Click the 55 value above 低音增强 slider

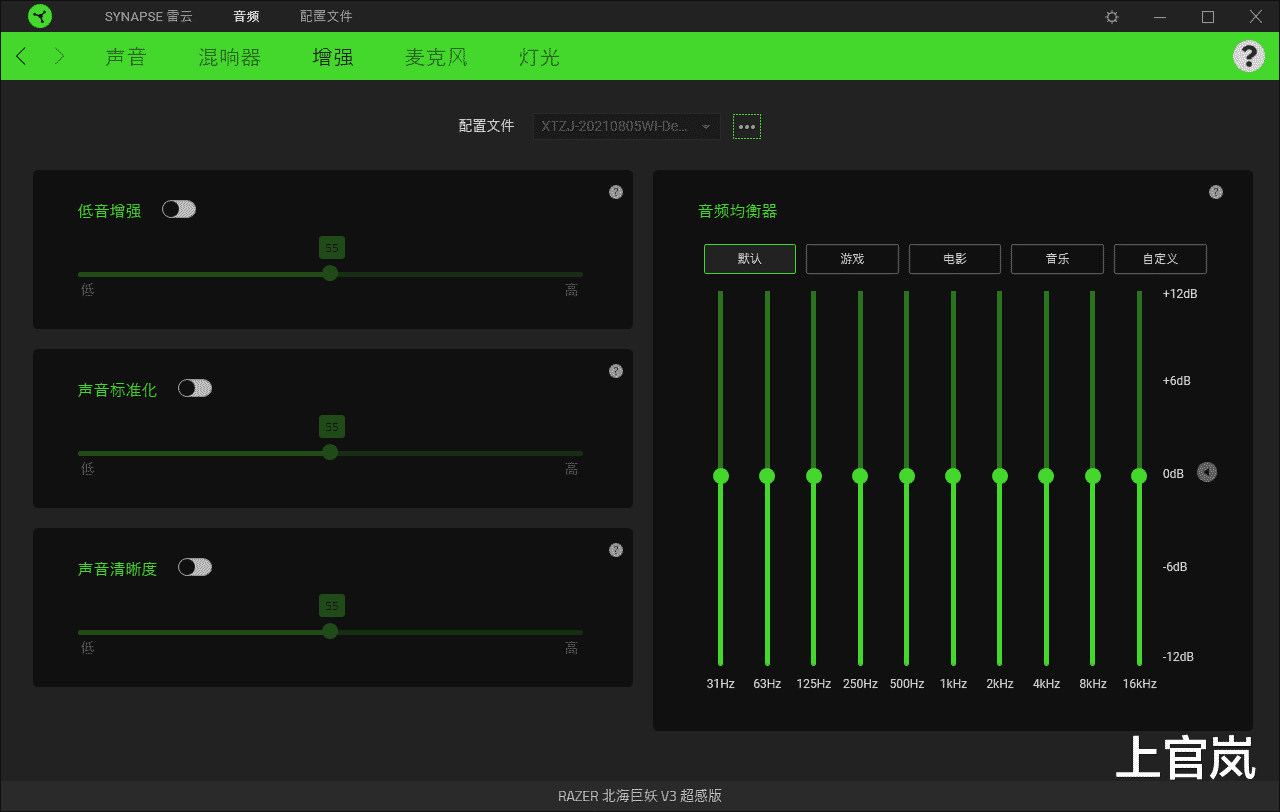point(332,248)
